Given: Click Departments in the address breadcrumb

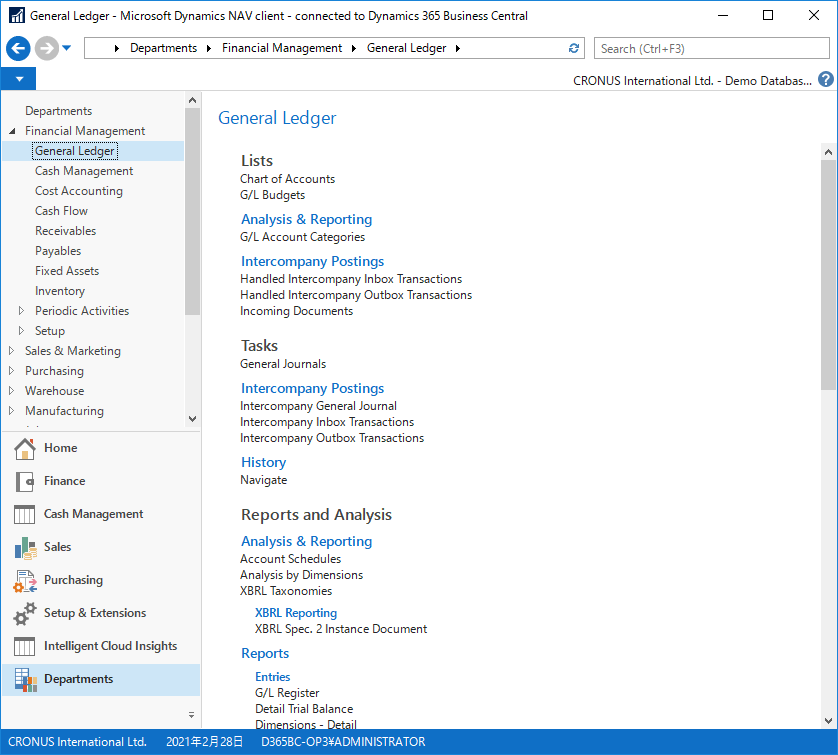Looking at the screenshot, I should pyautogui.click(x=164, y=48).
